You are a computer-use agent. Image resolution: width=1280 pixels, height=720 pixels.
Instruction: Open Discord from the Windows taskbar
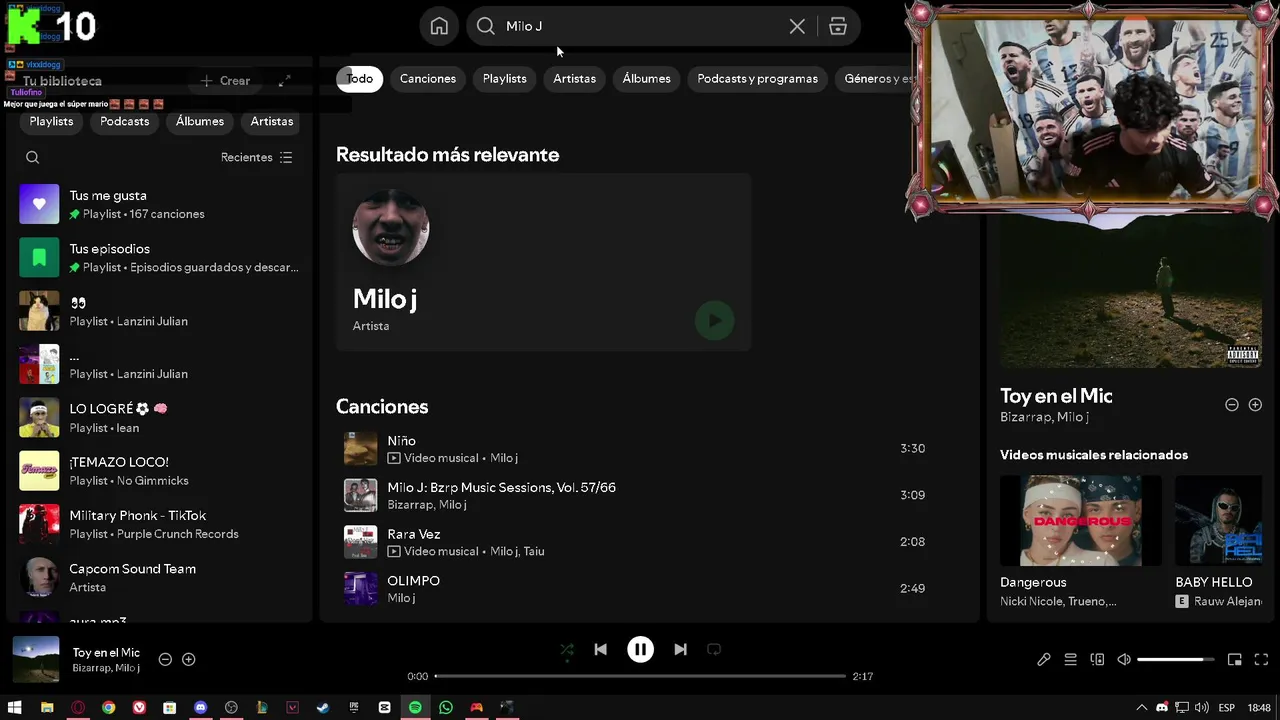pyautogui.click(x=200, y=707)
